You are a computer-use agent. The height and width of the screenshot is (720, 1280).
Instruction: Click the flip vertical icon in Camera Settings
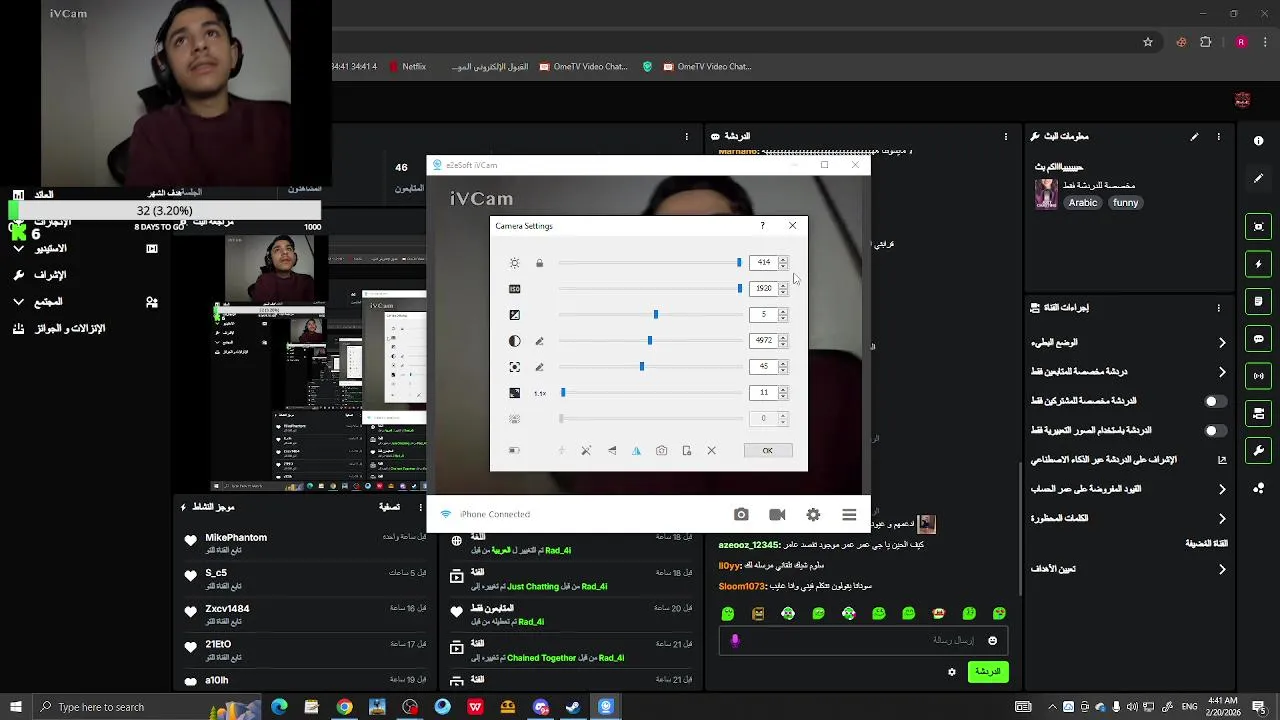[612, 451]
